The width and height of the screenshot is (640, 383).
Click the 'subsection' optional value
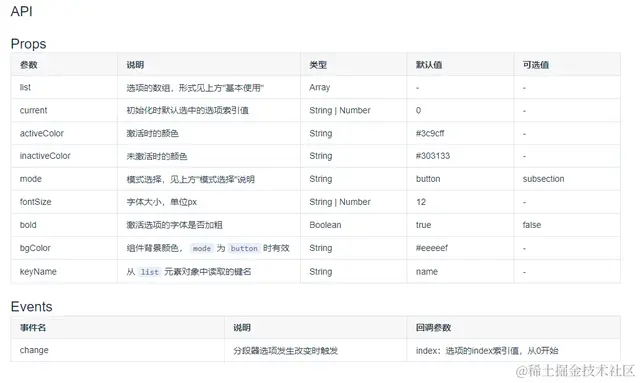[x=543, y=179]
